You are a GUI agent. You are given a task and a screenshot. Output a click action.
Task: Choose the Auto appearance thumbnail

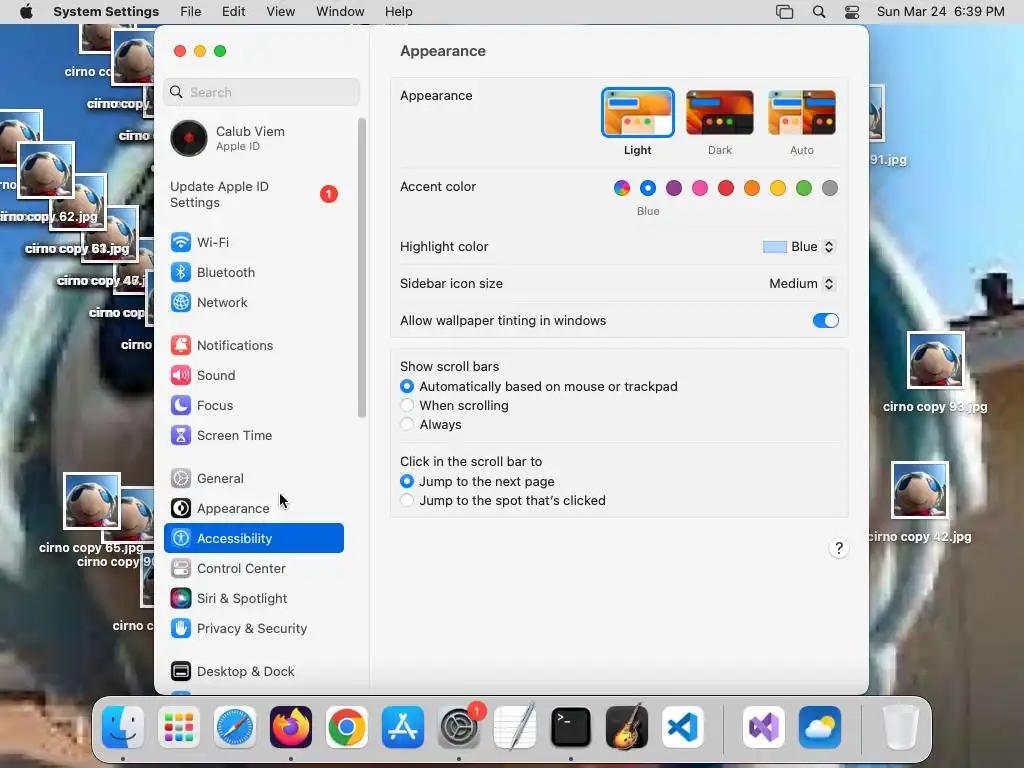802,113
